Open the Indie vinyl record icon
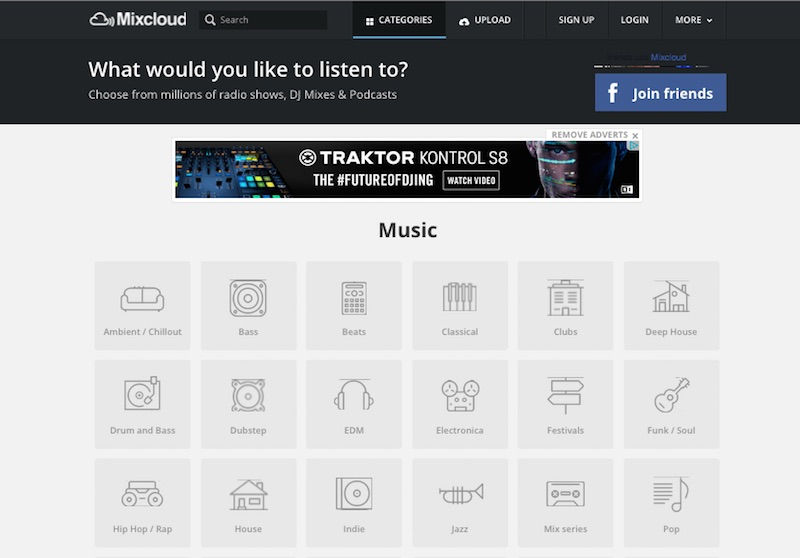The width and height of the screenshot is (800, 558). tap(354, 493)
